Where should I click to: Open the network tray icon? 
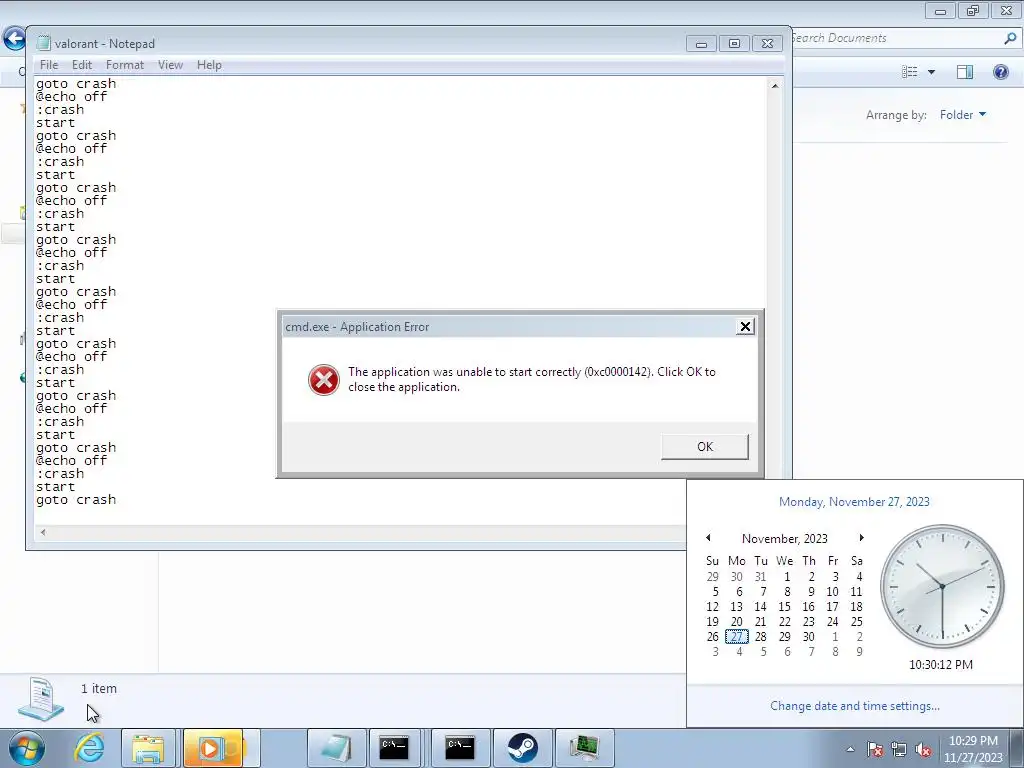[899, 750]
